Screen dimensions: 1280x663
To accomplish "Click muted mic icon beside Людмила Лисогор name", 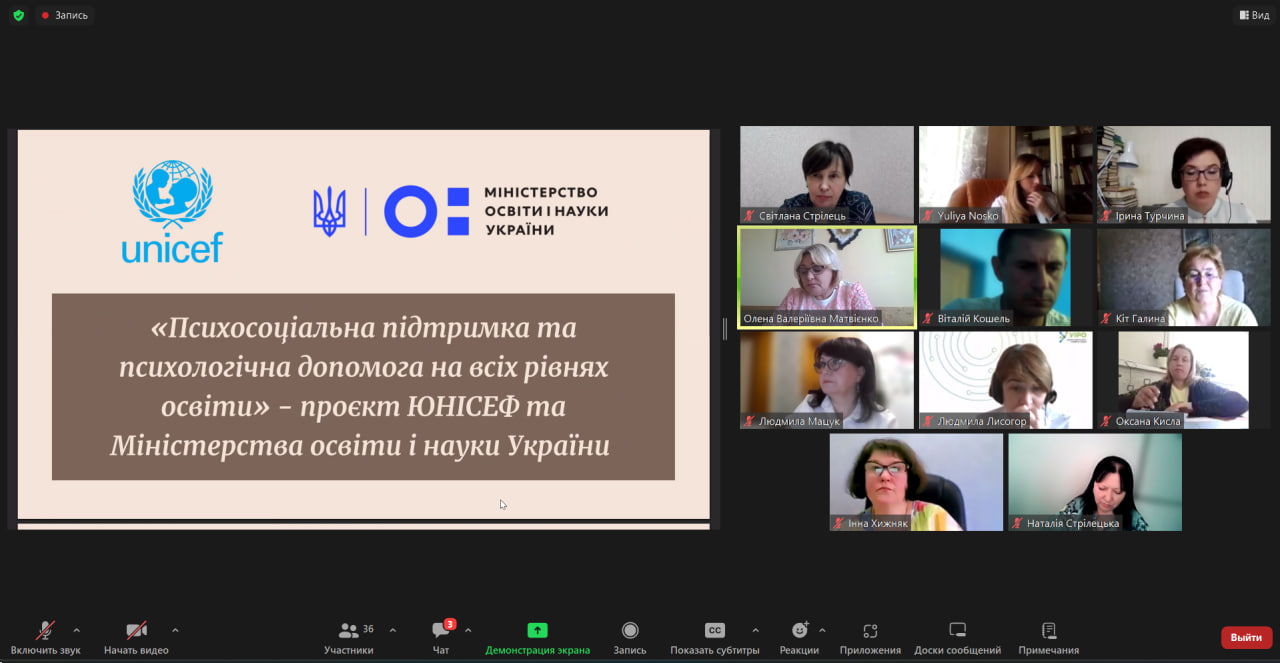I will coord(928,421).
